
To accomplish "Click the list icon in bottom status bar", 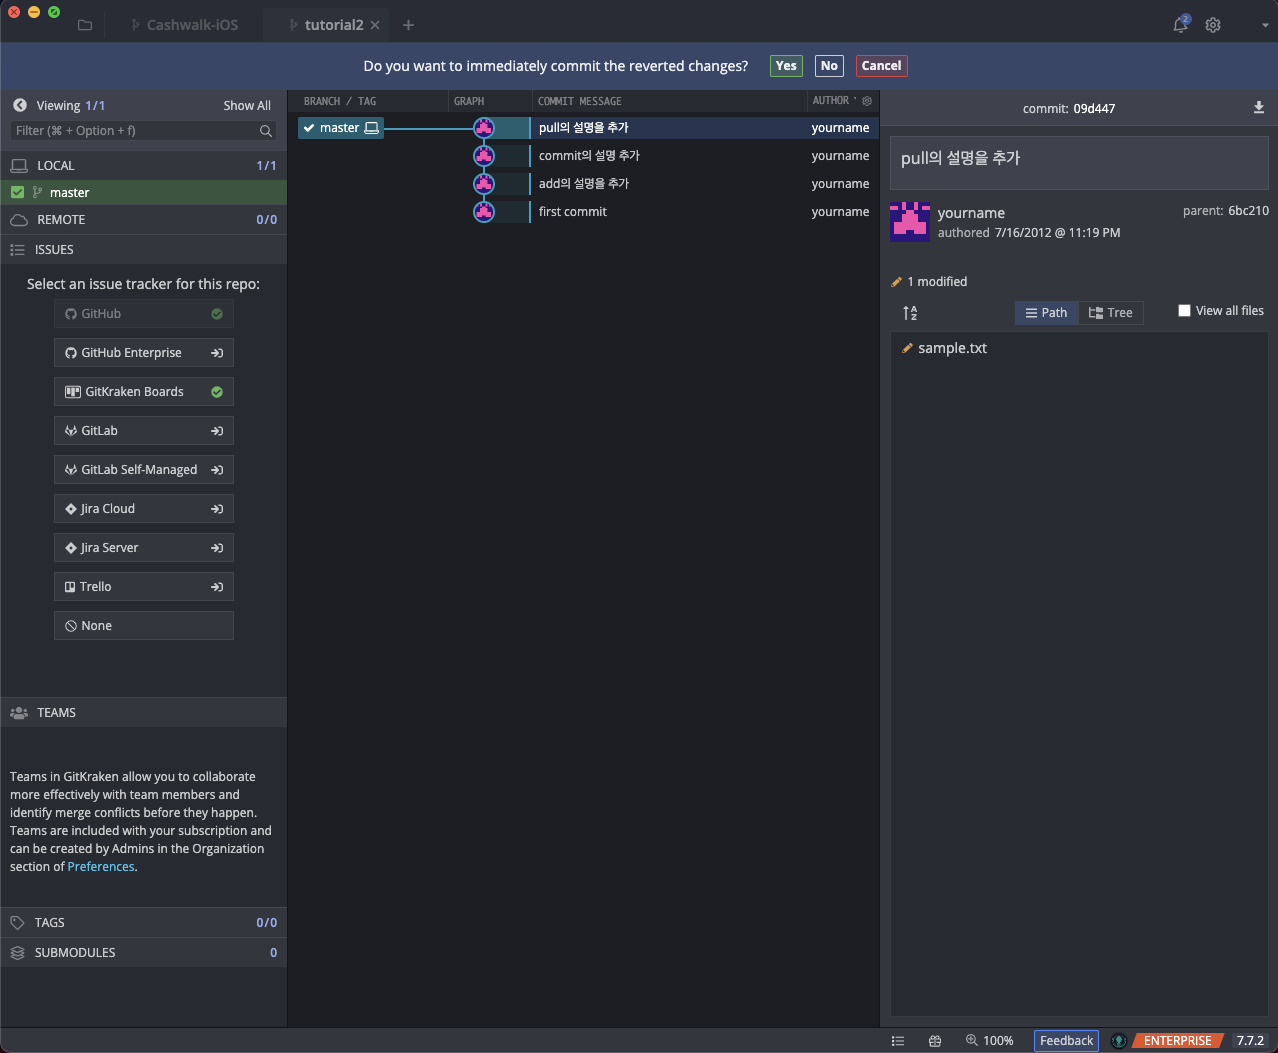I will [x=898, y=1041].
